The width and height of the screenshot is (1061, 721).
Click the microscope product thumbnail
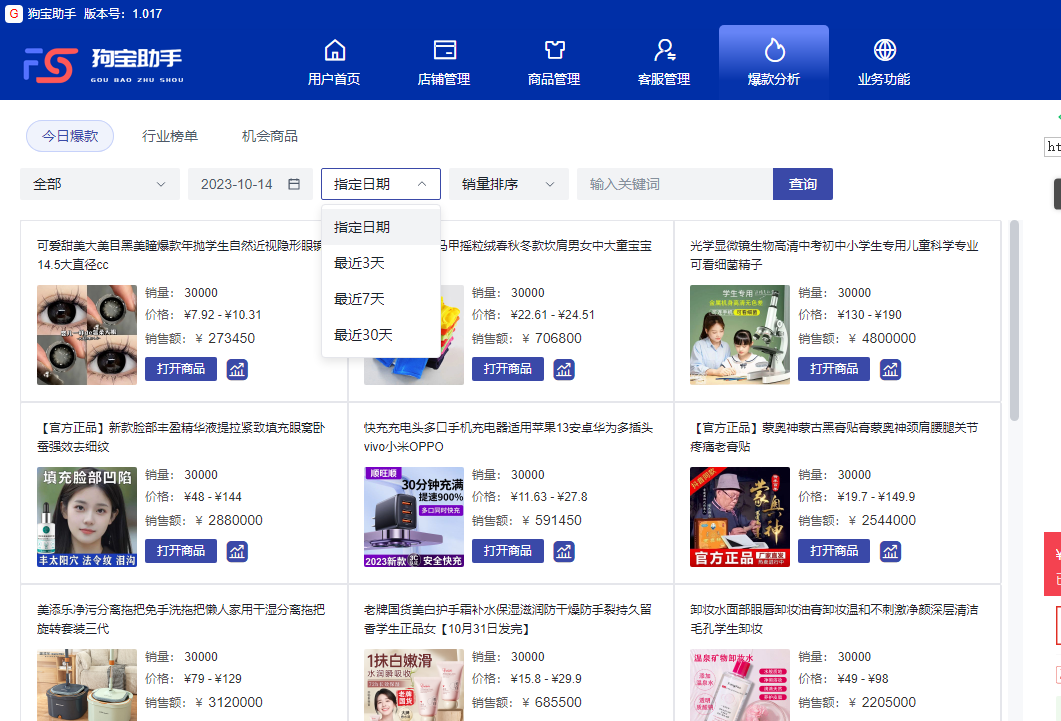pyautogui.click(x=740, y=335)
